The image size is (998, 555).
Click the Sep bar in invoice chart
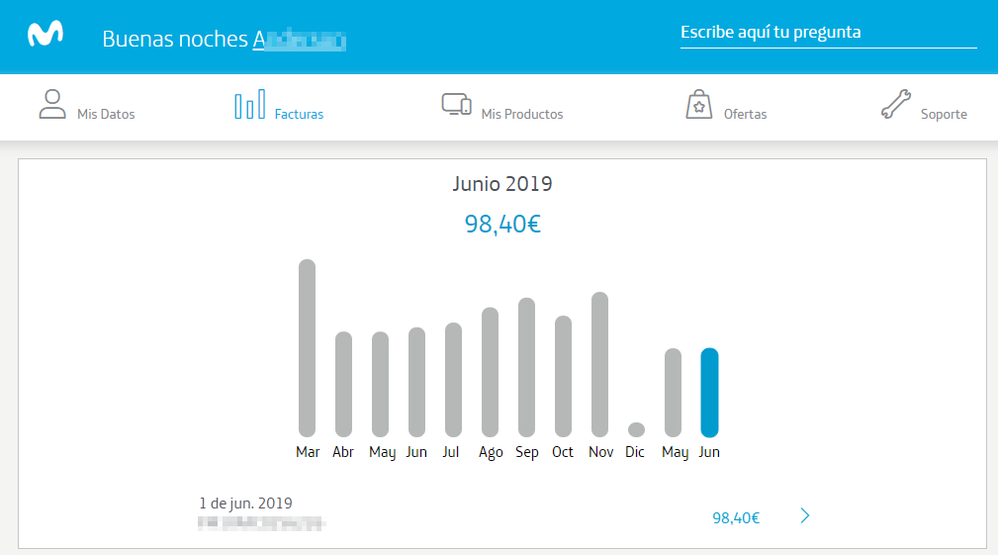pyautogui.click(x=526, y=367)
